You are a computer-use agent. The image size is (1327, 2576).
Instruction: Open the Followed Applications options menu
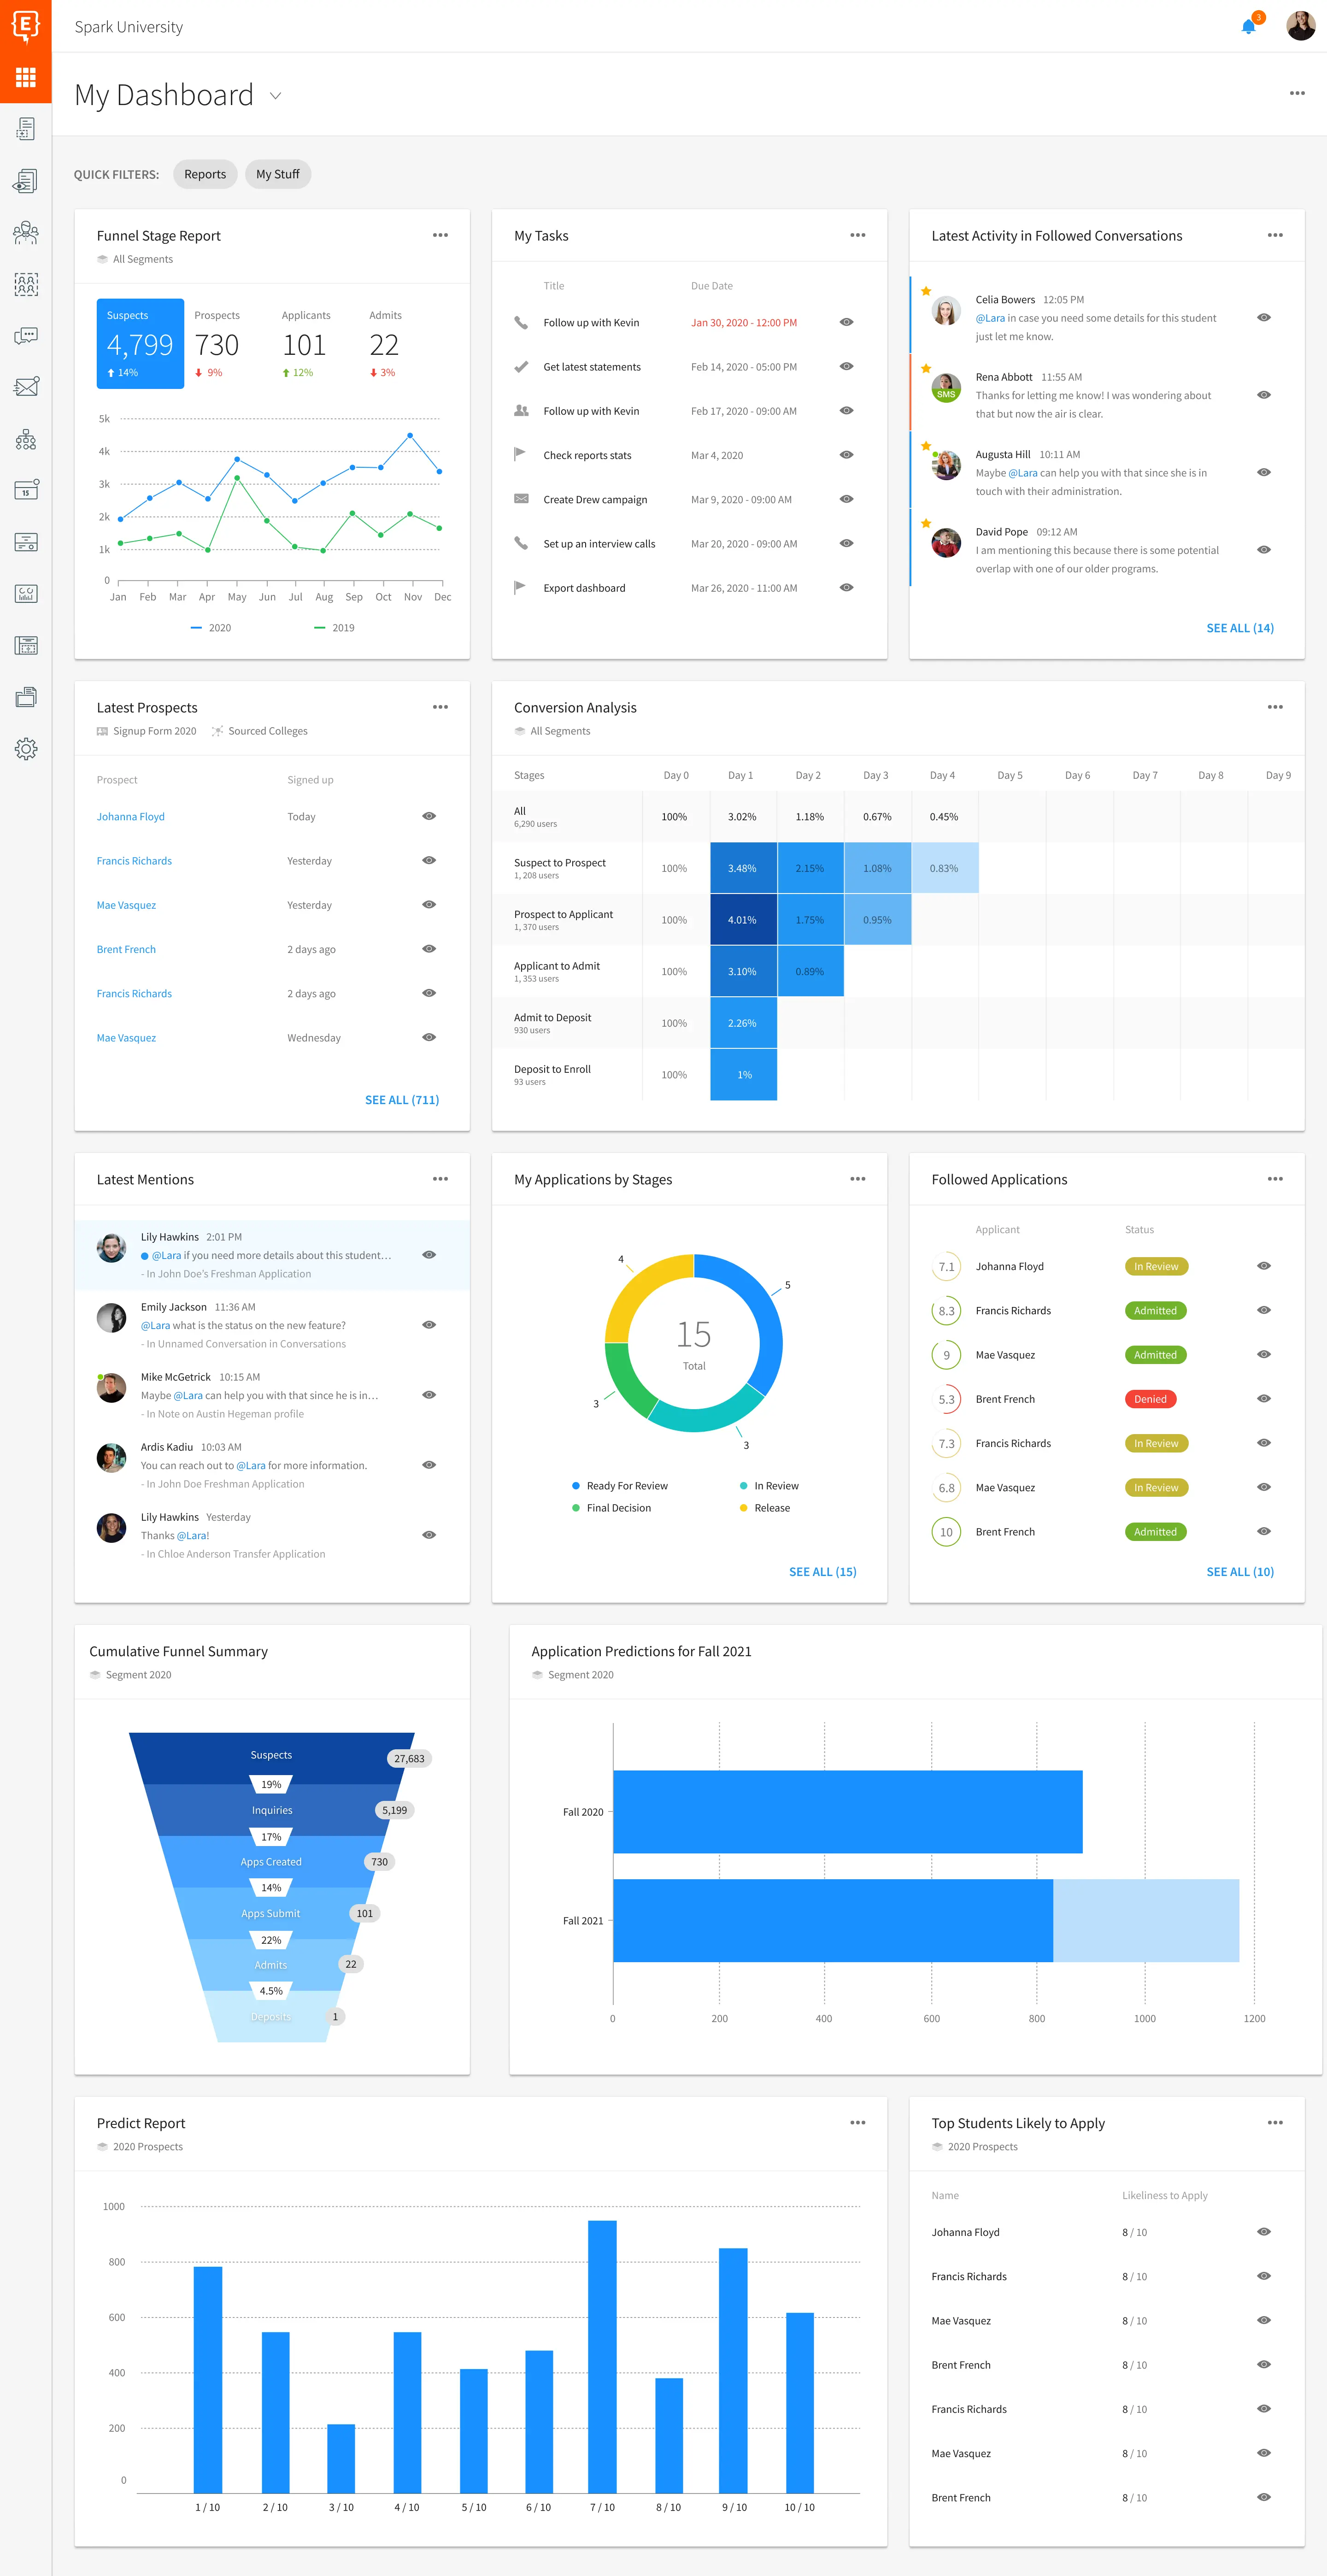coord(1275,1179)
